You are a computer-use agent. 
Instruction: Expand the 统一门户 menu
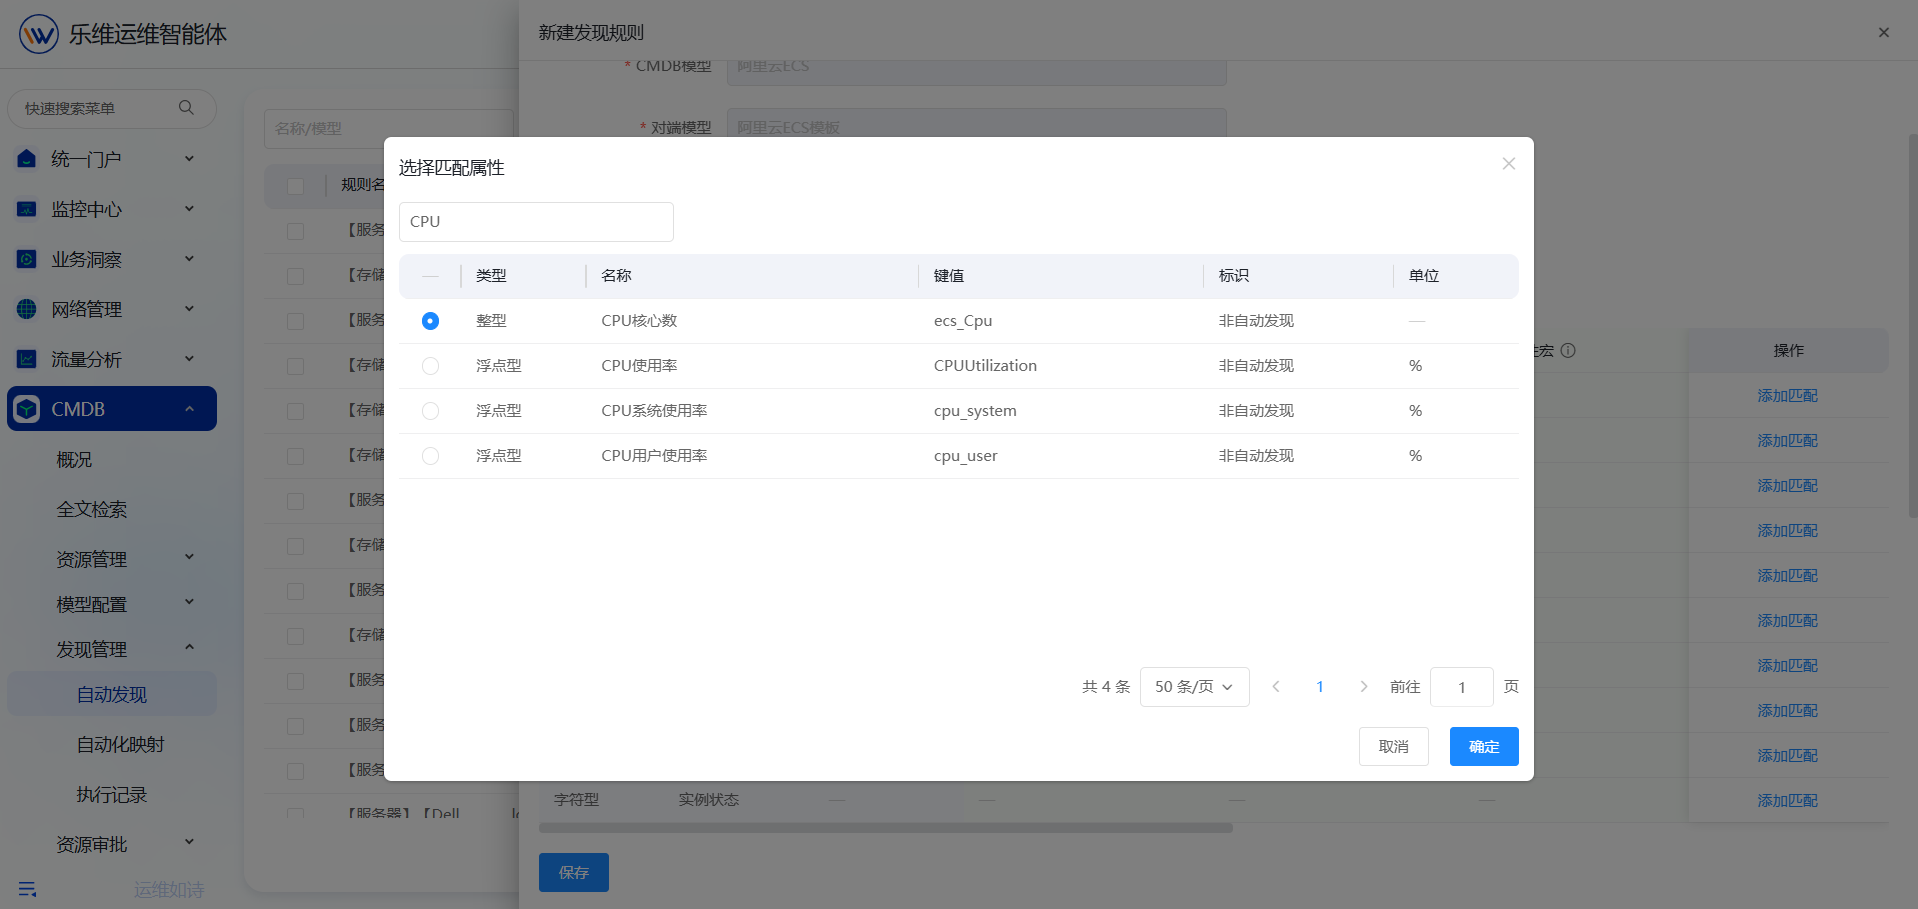click(189, 158)
